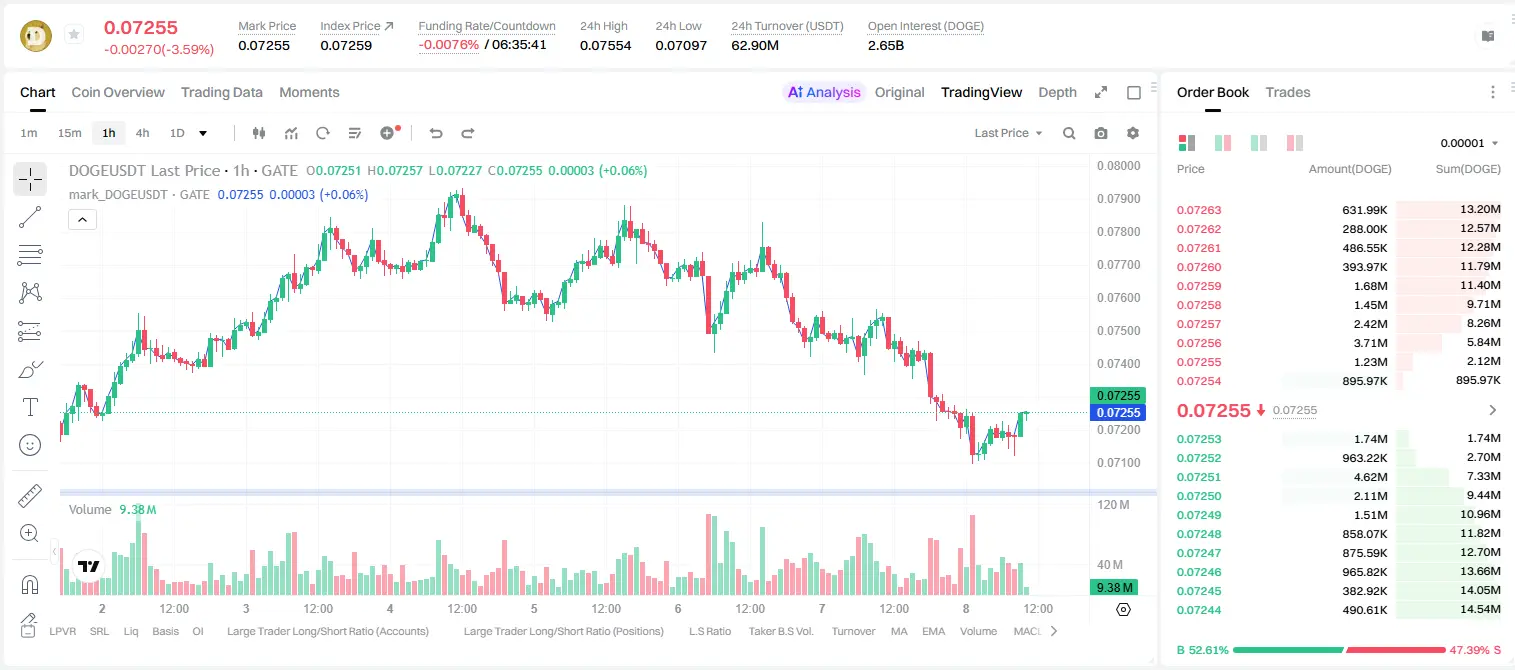Open the Coin Overview tab

118,92
